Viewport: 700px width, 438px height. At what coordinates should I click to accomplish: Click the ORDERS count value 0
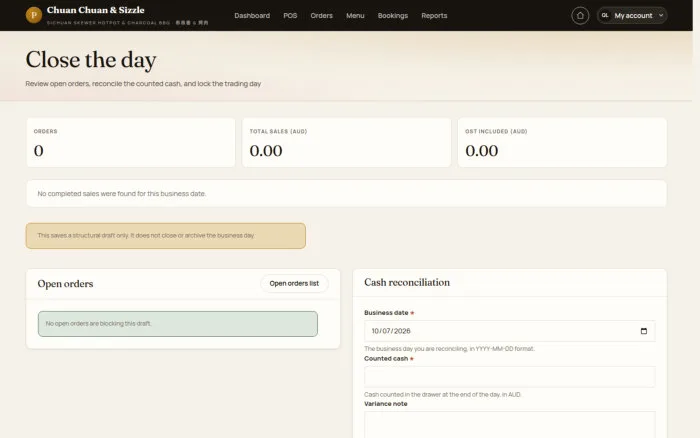pos(38,151)
